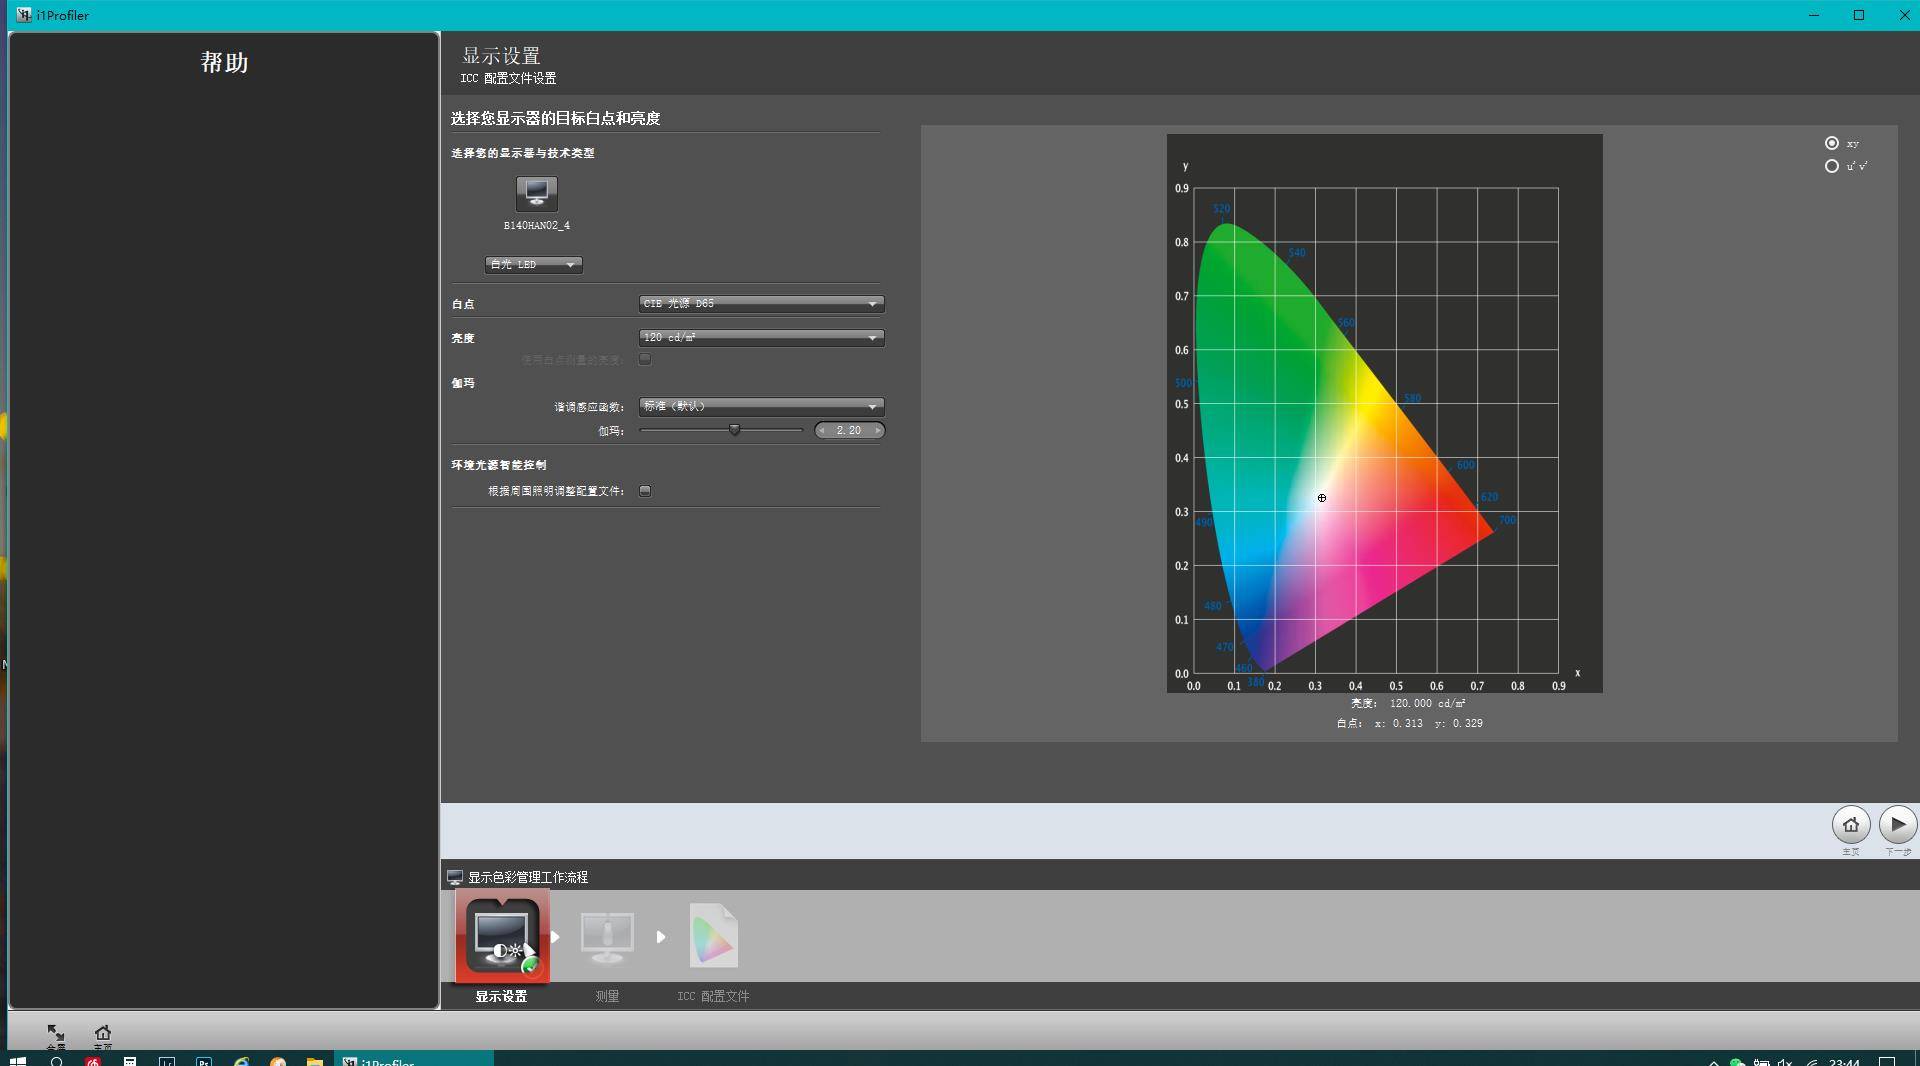The image size is (1920, 1066).
Task: Open Photoshop from the taskbar
Action: [204, 1061]
